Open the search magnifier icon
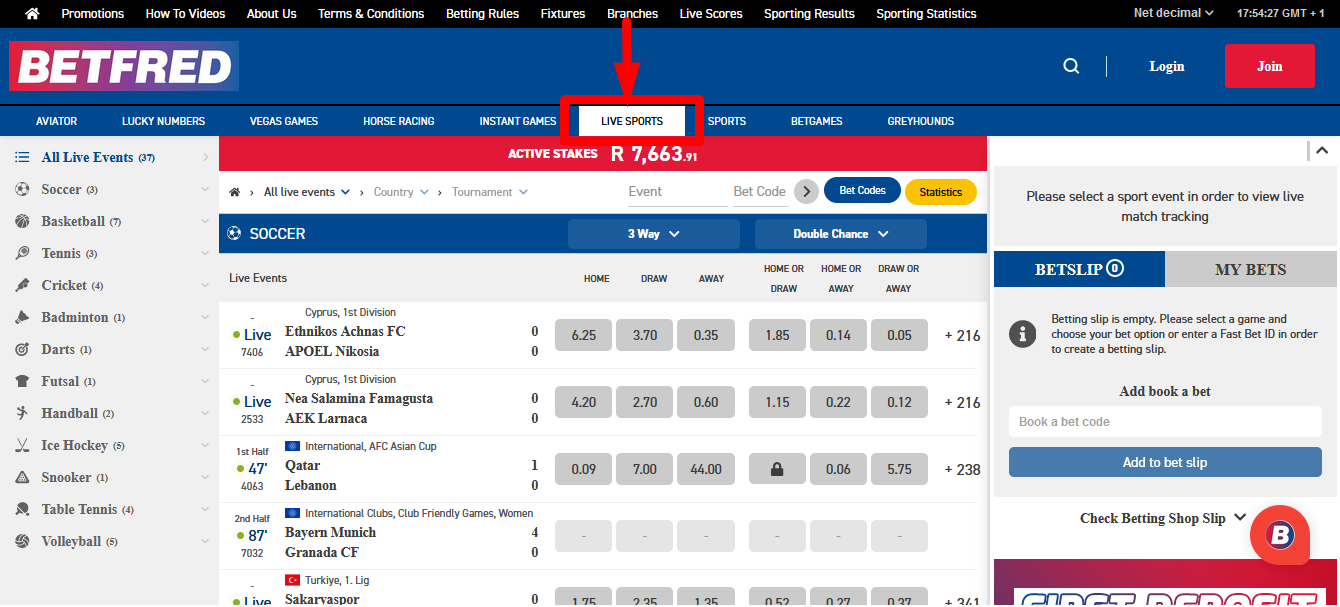The width and height of the screenshot is (1340, 607). tap(1071, 66)
